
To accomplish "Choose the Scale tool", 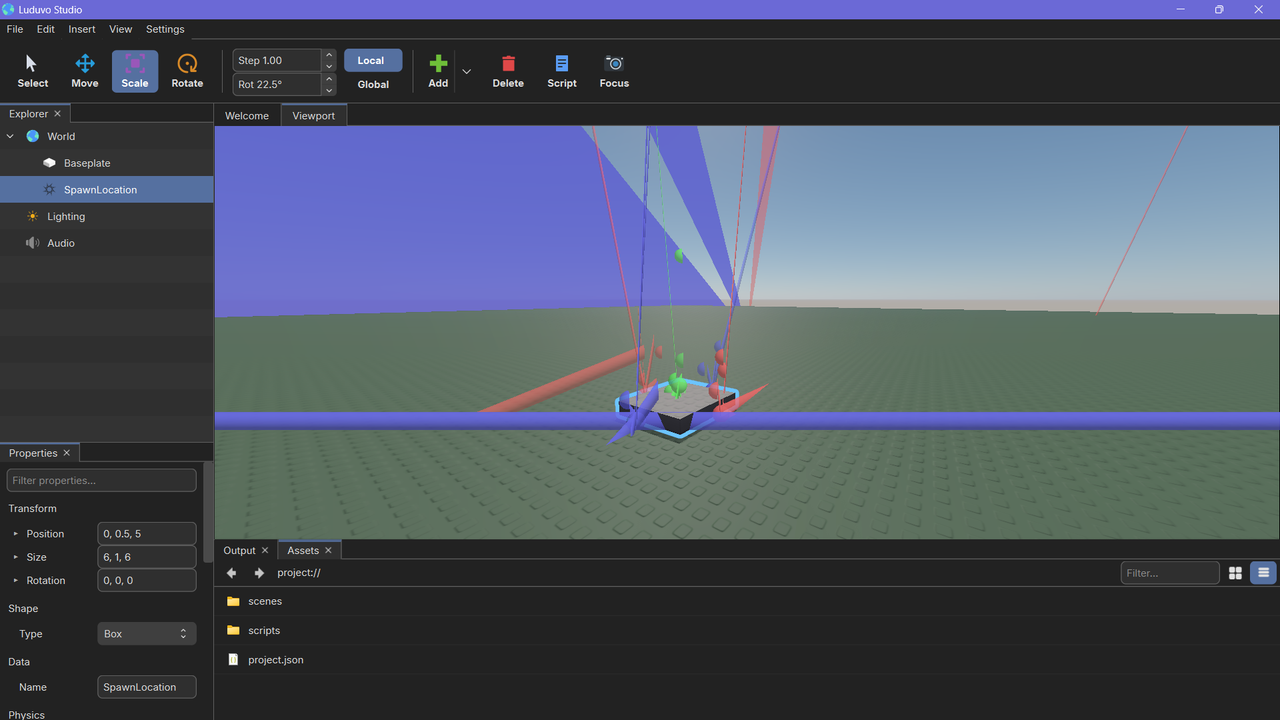I will pos(135,72).
